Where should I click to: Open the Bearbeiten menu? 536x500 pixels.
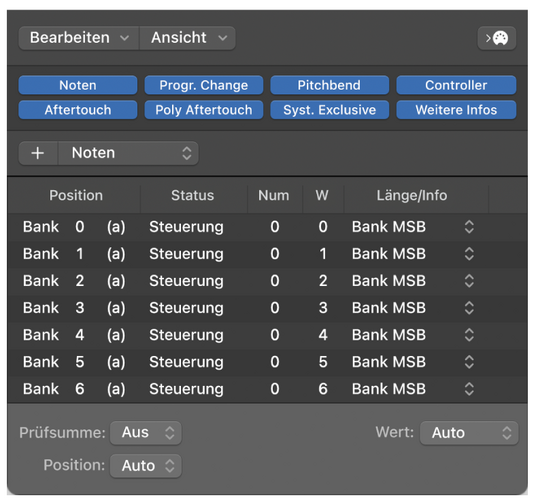click(x=79, y=38)
